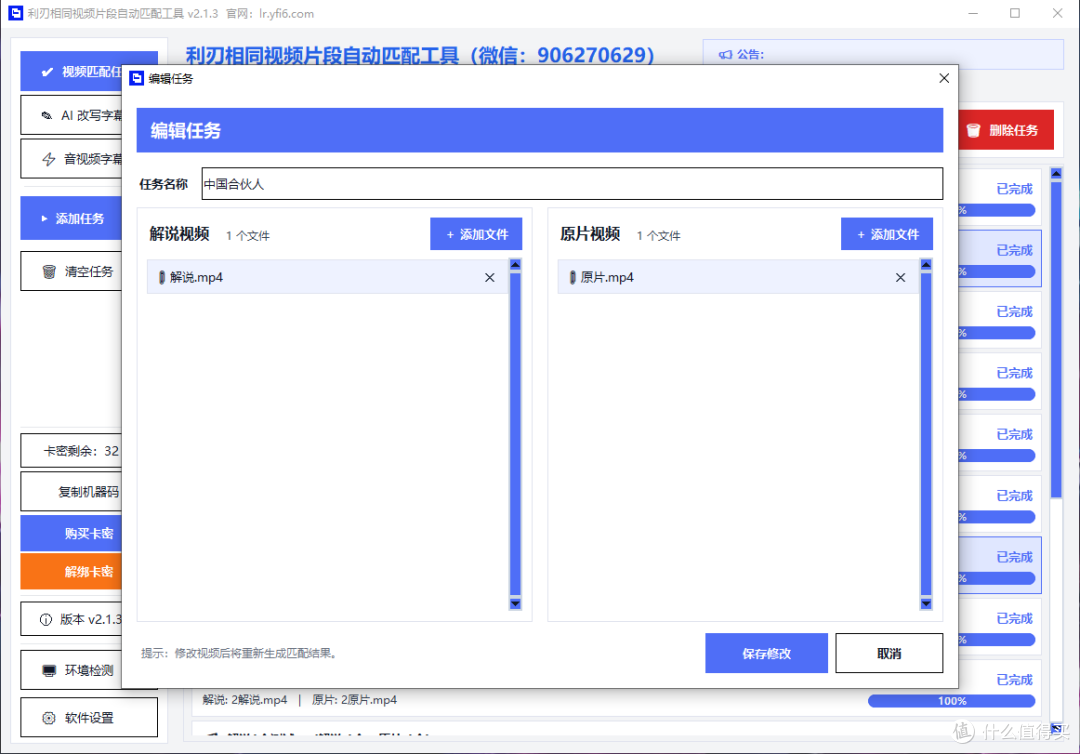Close the 编辑任务 dialog
The height and width of the screenshot is (754, 1080).
point(944,78)
